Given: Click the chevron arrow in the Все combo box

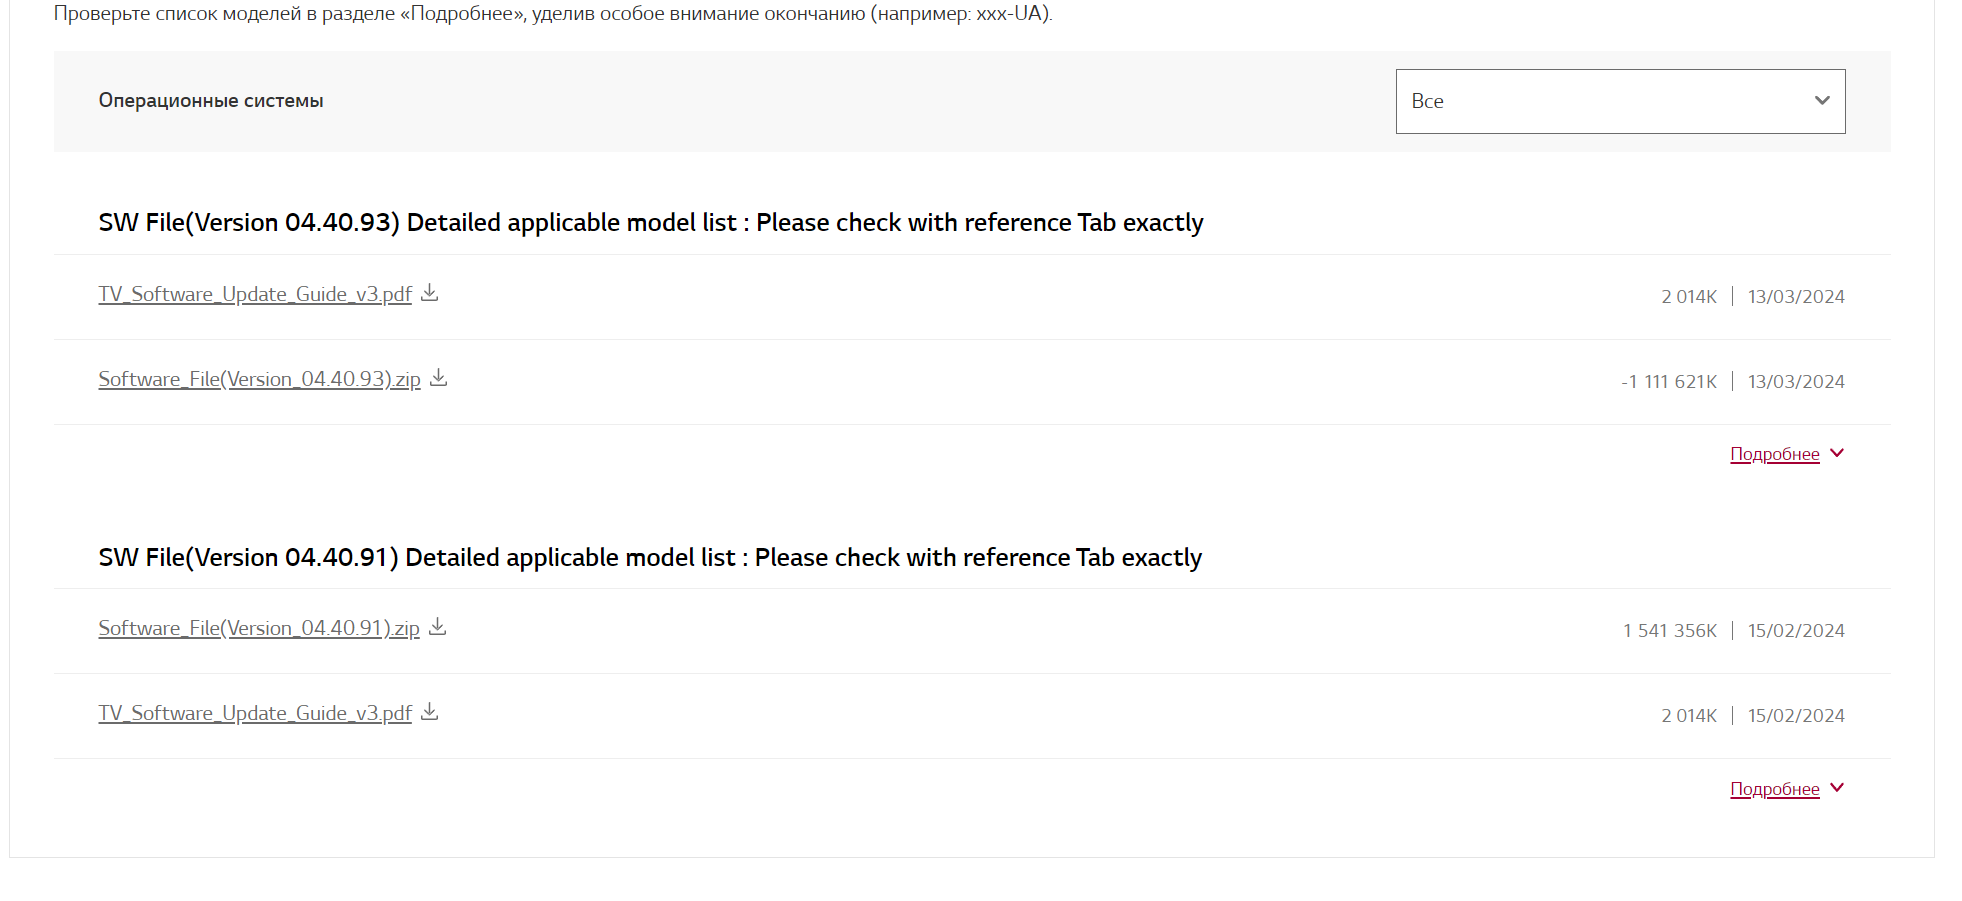Looking at the screenshot, I should (1822, 101).
